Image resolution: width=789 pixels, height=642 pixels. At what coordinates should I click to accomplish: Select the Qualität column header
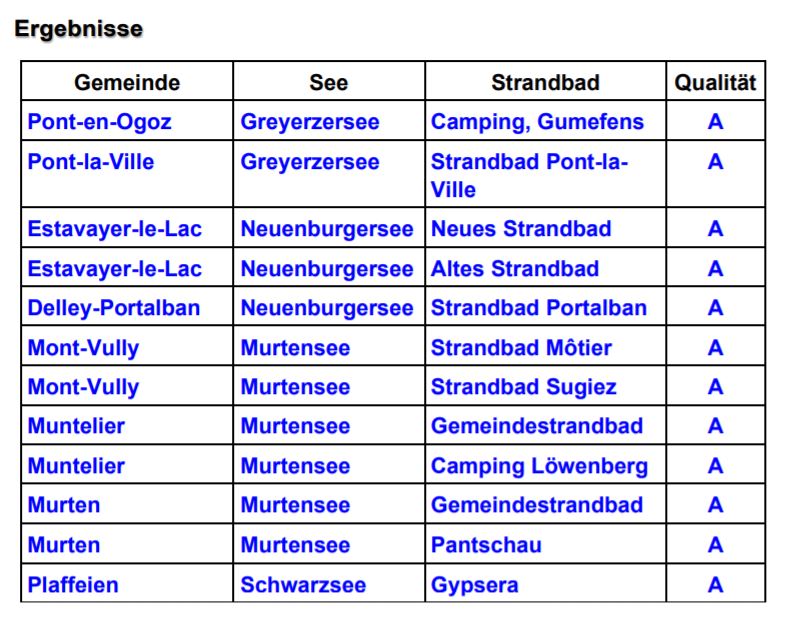coord(715,83)
